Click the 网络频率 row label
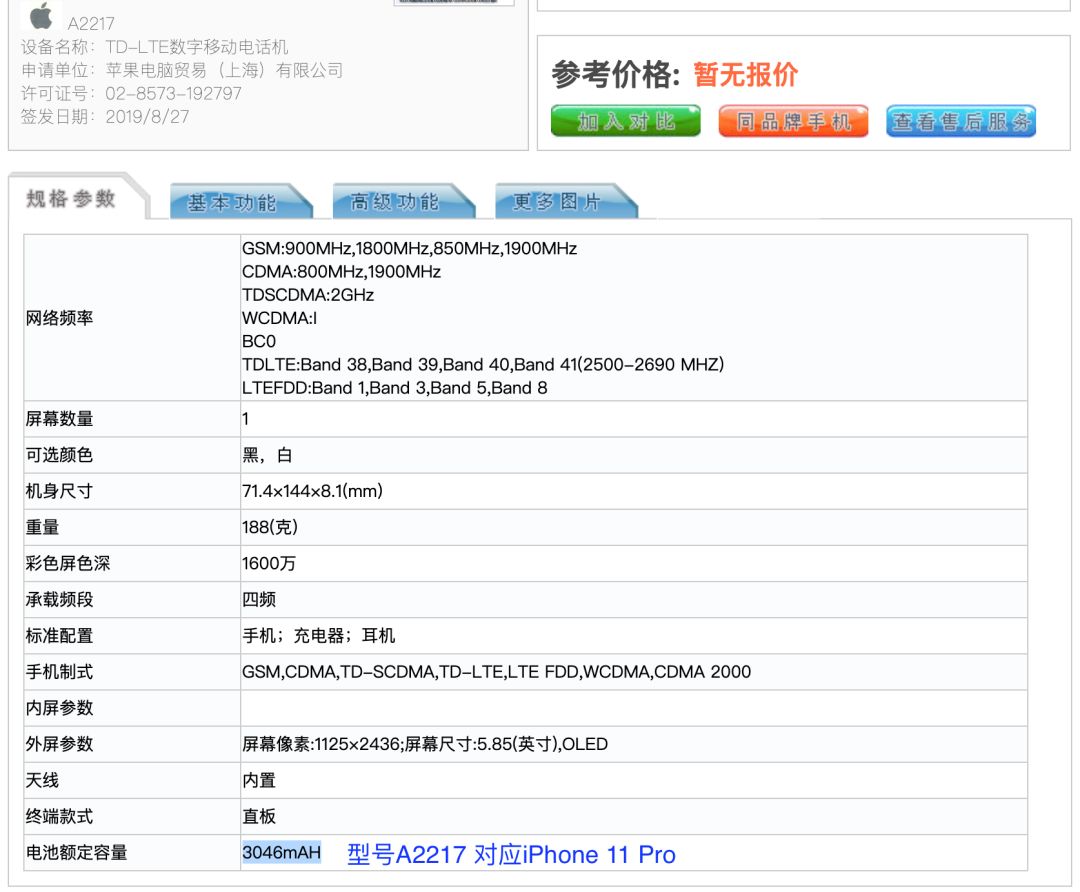The image size is (1080, 892). click(59, 318)
